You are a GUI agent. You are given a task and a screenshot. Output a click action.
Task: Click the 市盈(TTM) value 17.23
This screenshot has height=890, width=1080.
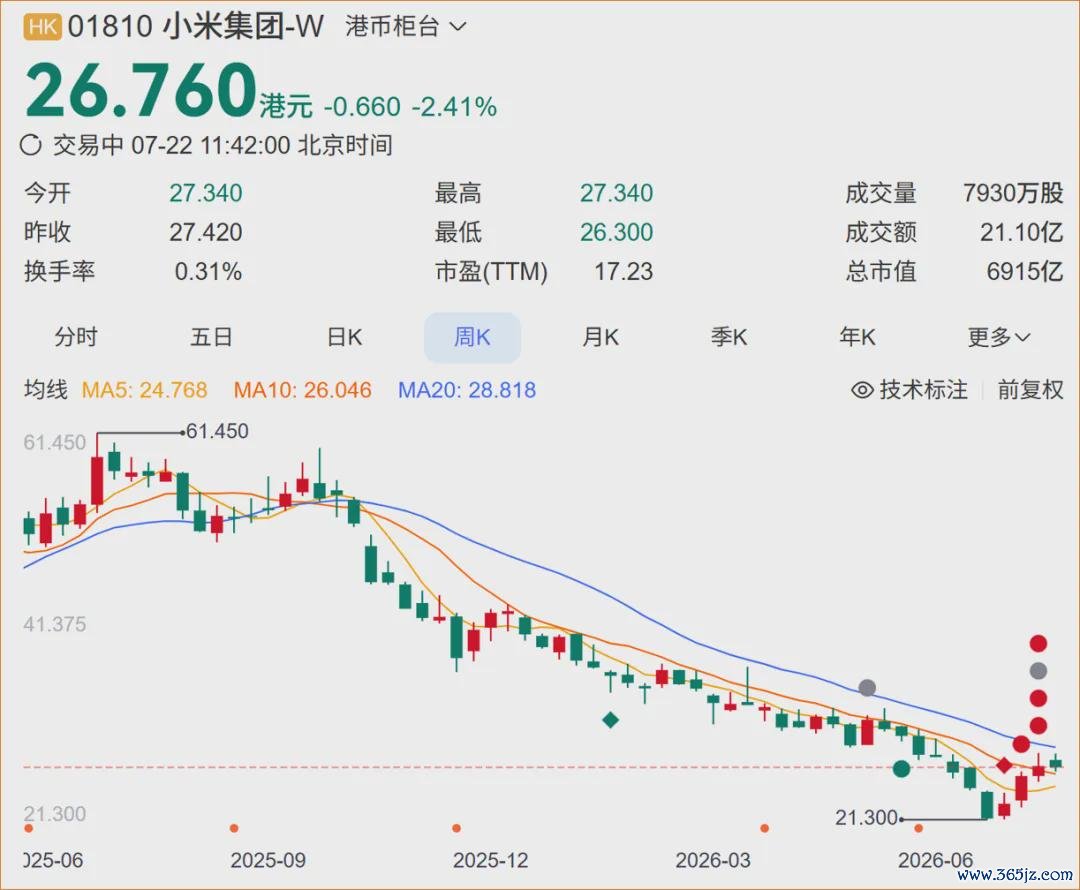[x=623, y=271]
